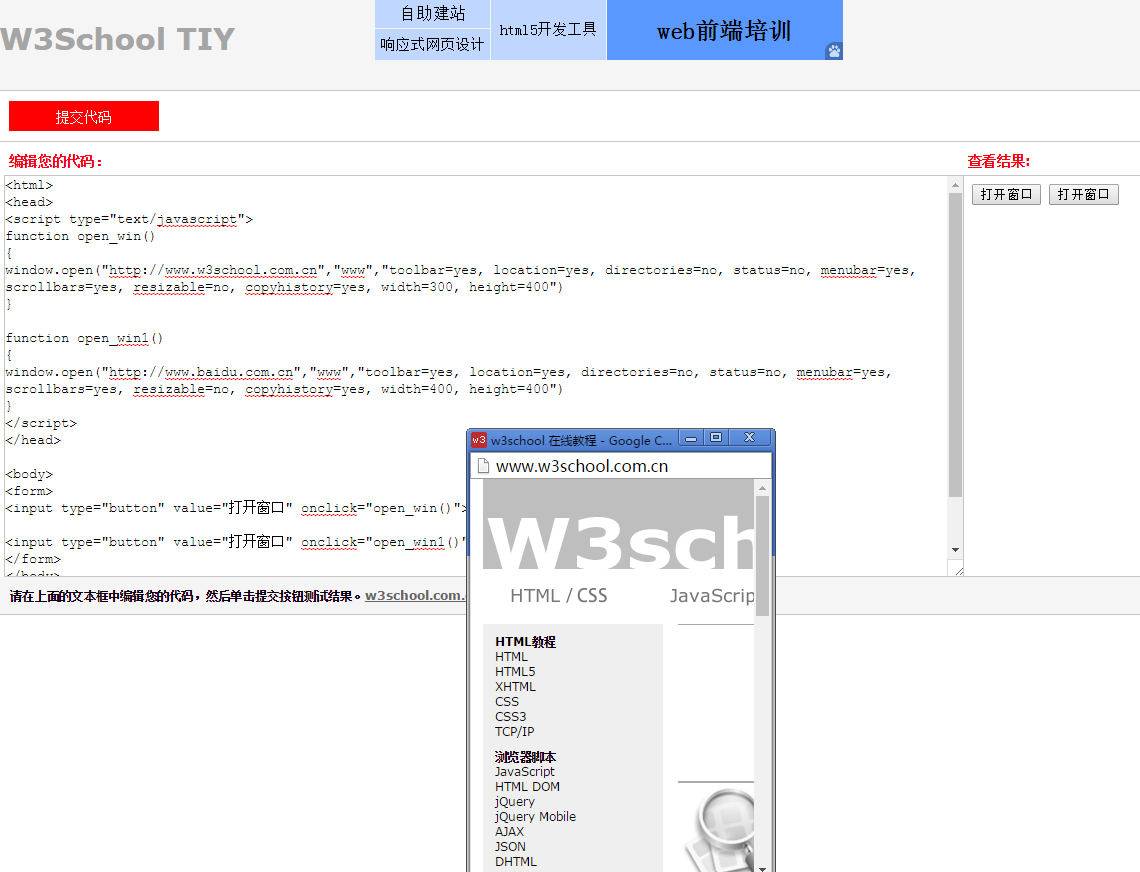Switch to the JavaScript tab in popup
Image resolution: width=1140 pixels, height=872 pixels.
point(712,595)
